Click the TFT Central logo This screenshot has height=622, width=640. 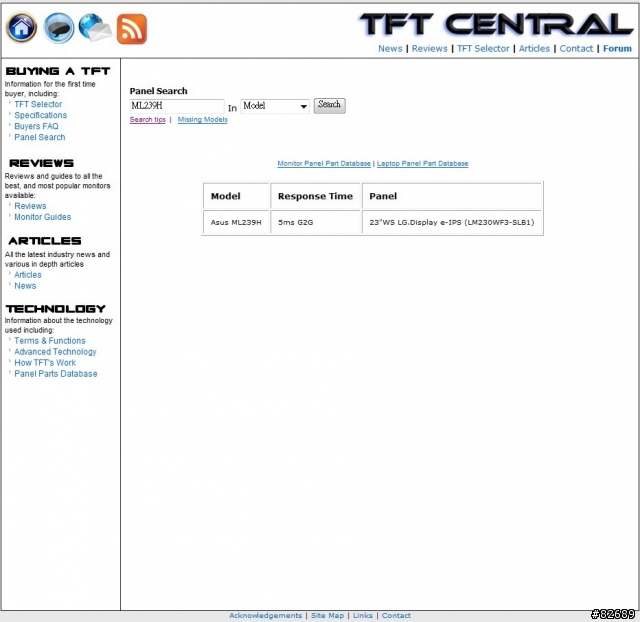496,24
